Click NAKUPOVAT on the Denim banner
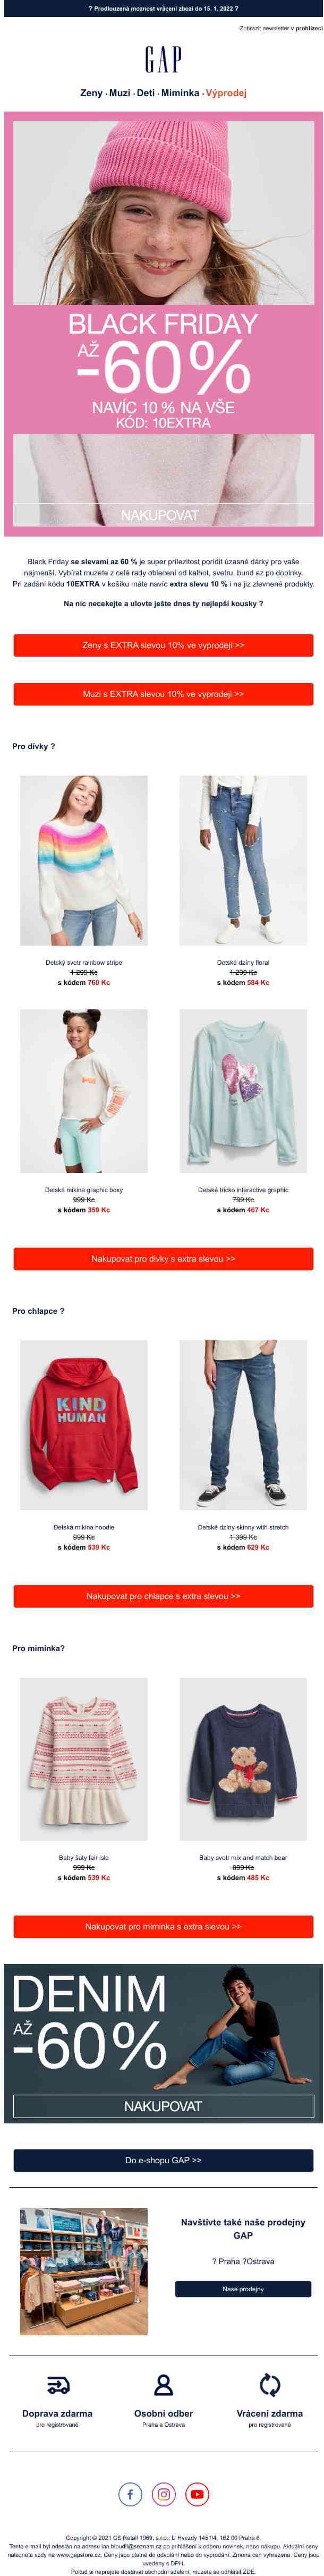 pos(163,2105)
